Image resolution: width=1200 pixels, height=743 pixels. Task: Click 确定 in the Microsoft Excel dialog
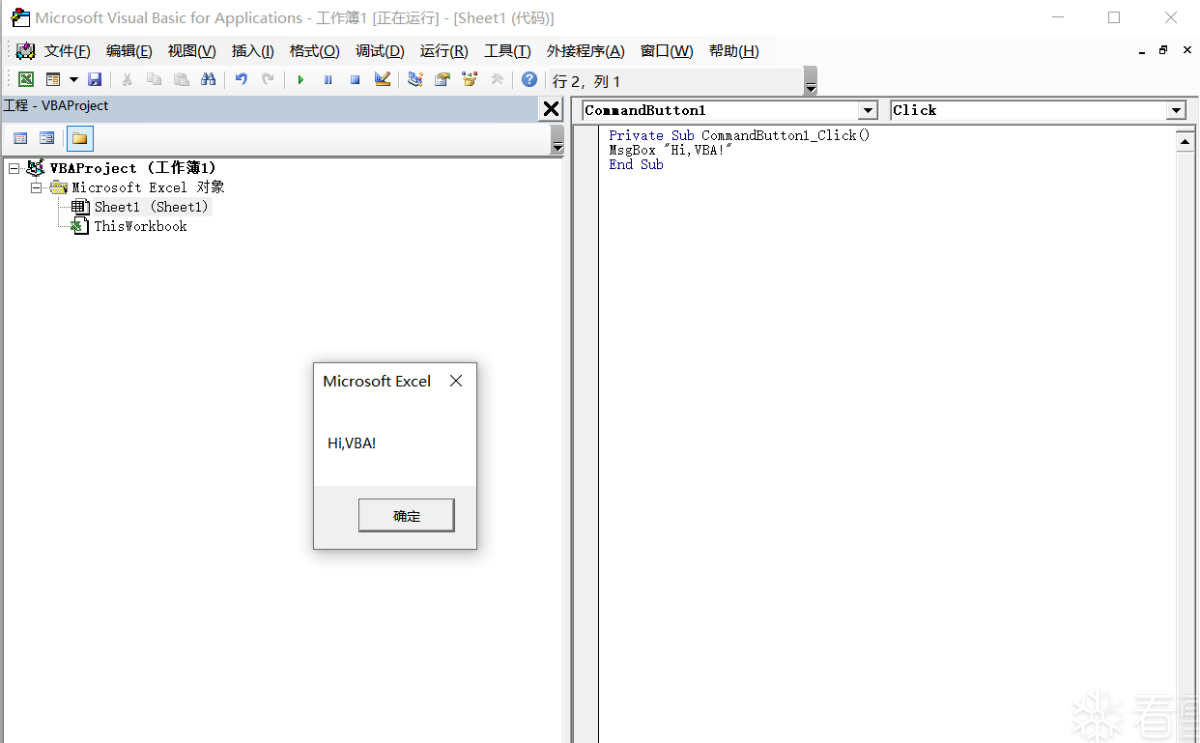(406, 516)
